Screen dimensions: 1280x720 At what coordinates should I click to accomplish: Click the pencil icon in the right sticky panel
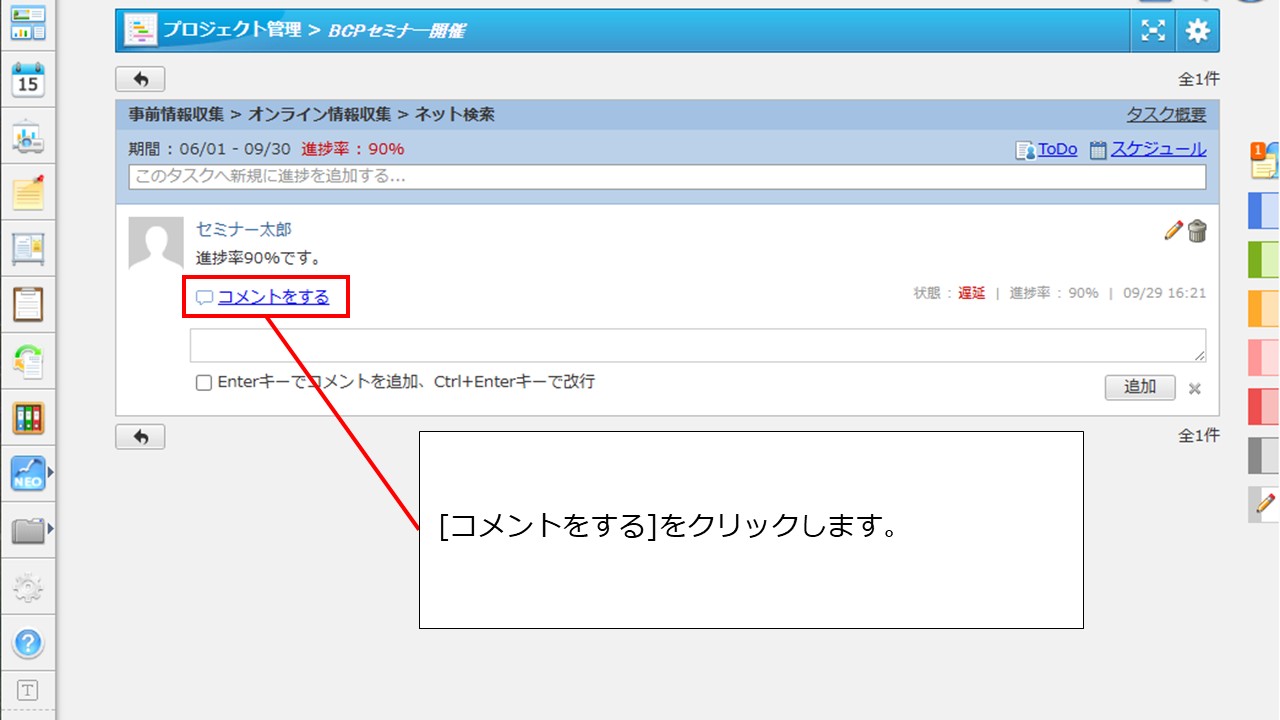click(x=1265, y=504)
